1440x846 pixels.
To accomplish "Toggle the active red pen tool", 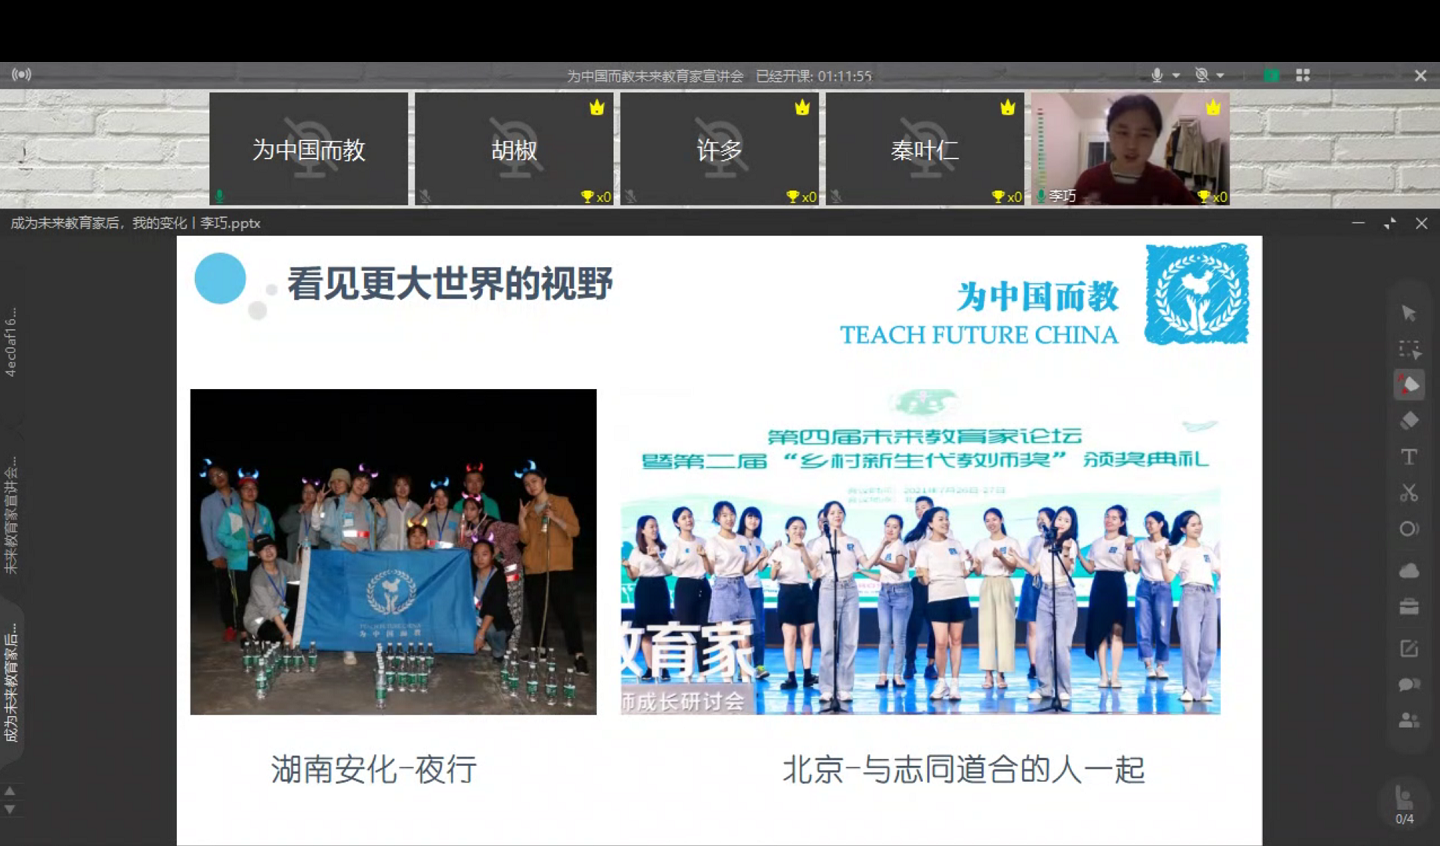I will (1409, 385).
